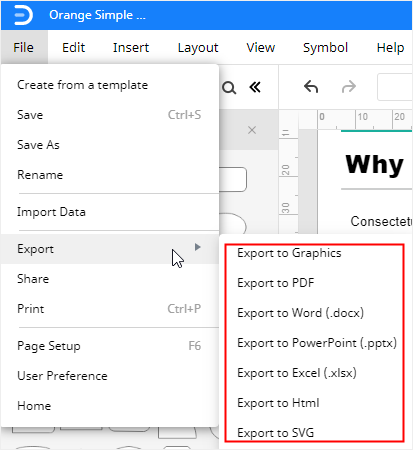Click the redo arrow icon
This screenshot has height=450, width=413.
coord(349,87)
